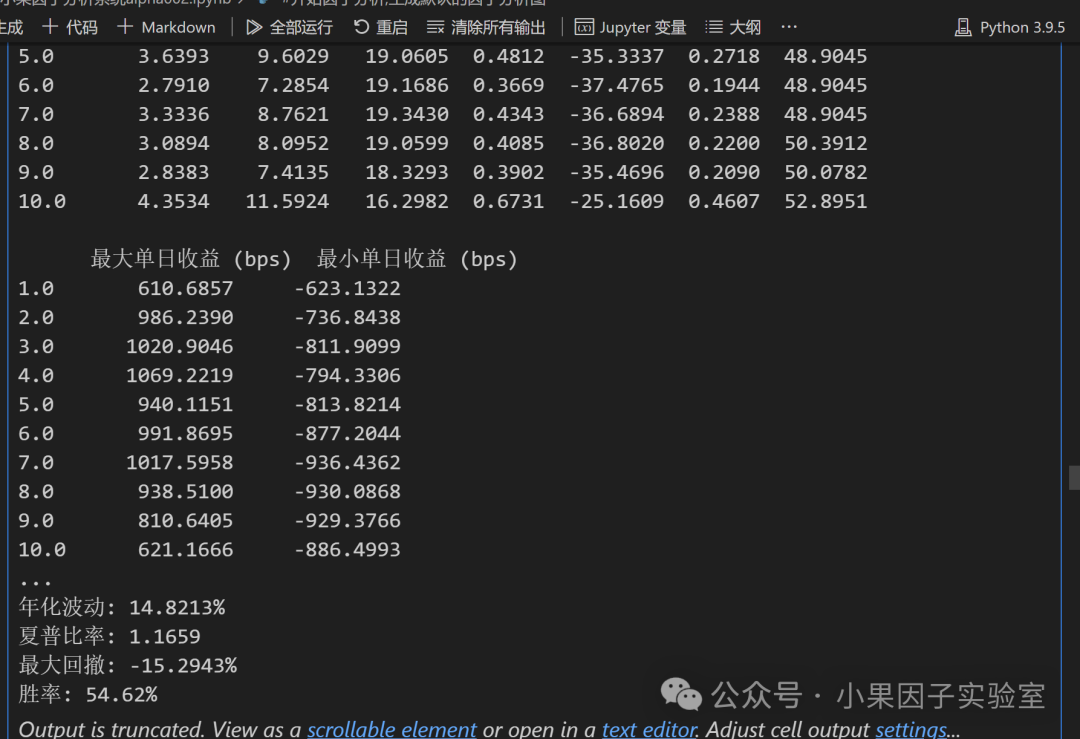Click the value 810.6405
Screen dimensions: 1080x739
[185, 521]
